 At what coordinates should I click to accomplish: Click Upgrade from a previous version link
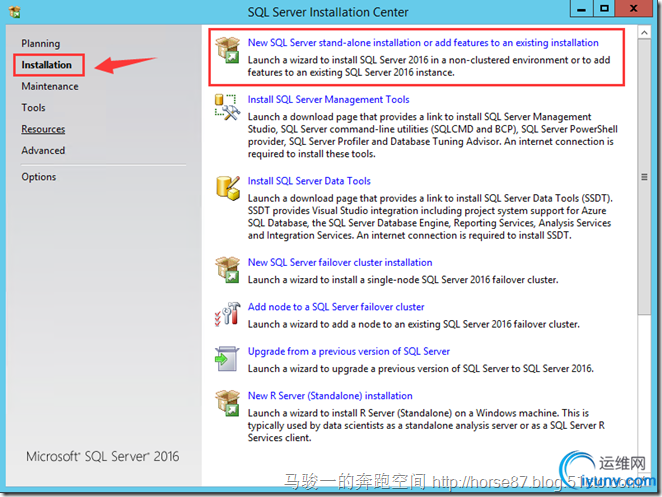[x=349, y=352]
